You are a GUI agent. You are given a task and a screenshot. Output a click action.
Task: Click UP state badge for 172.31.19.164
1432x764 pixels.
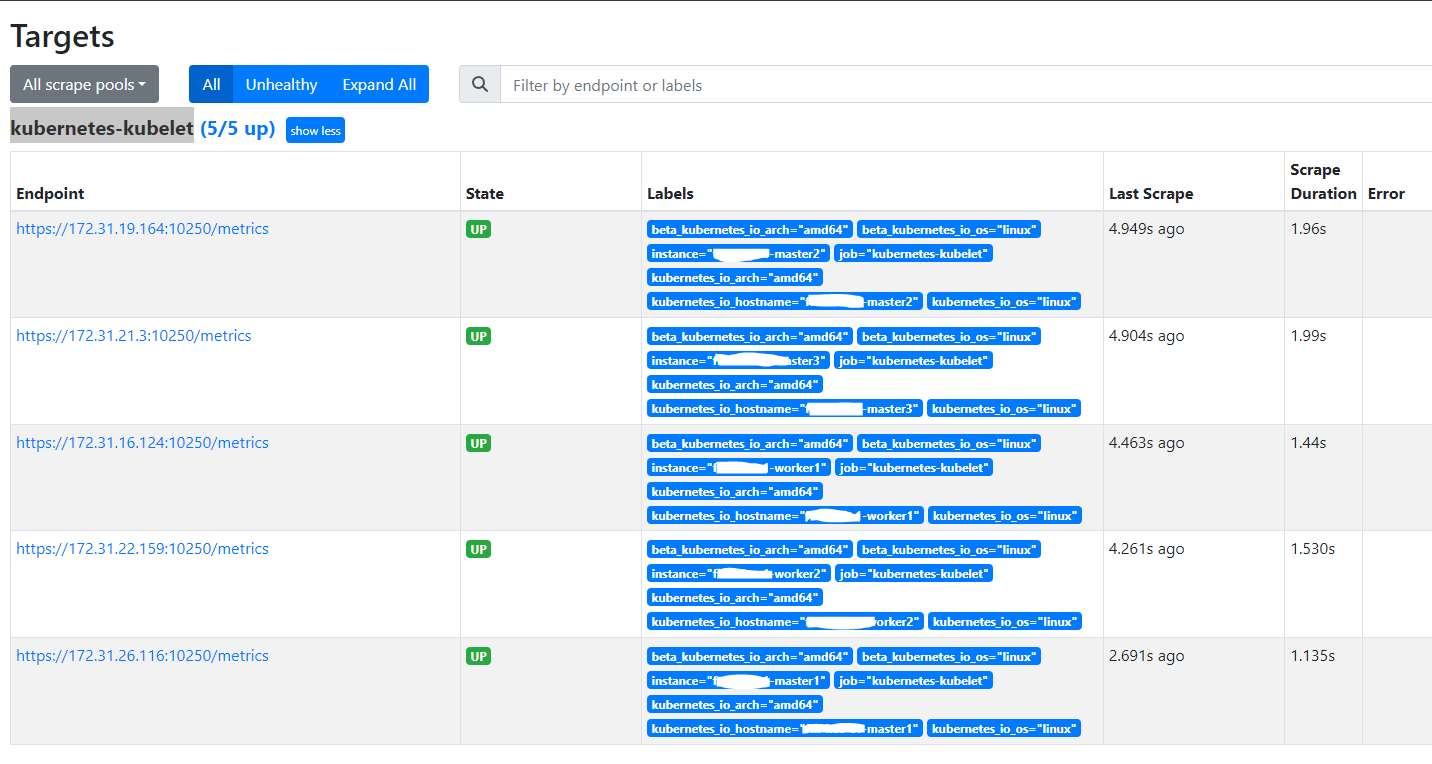(478, 230)
